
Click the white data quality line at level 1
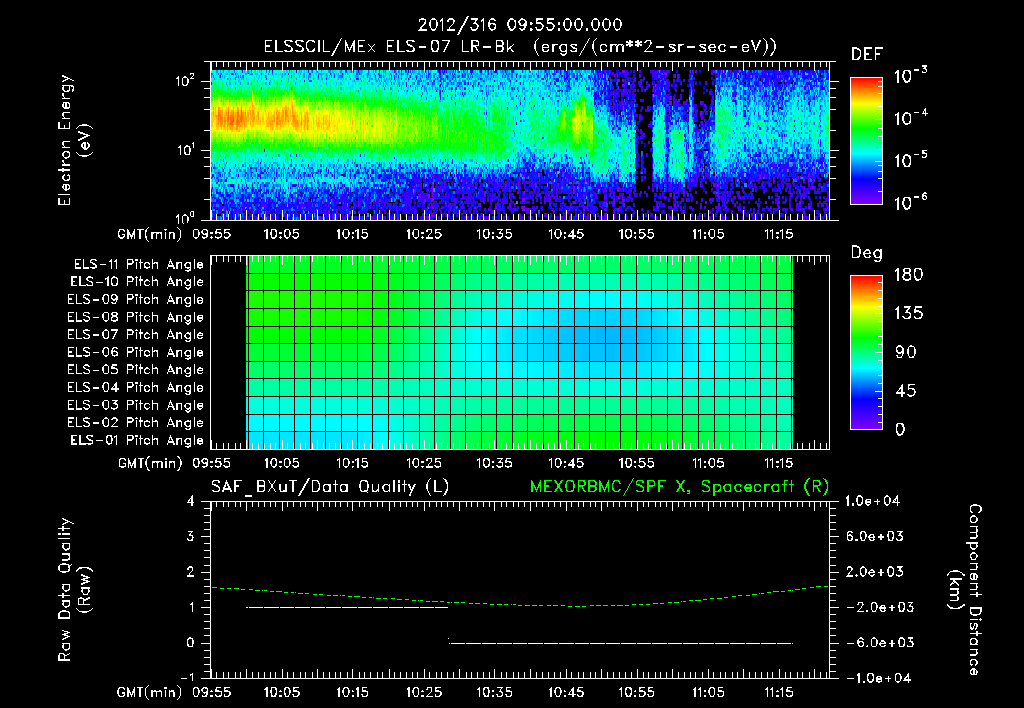347,607
